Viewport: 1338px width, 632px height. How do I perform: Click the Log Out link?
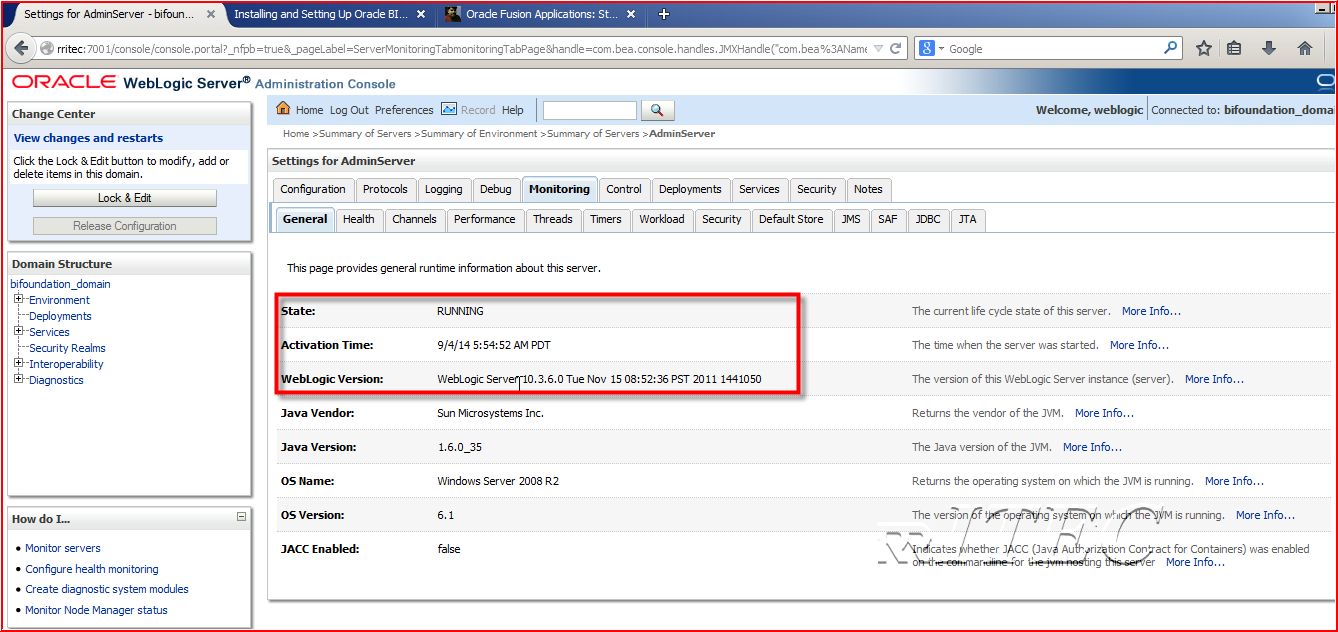pos(349,110)
